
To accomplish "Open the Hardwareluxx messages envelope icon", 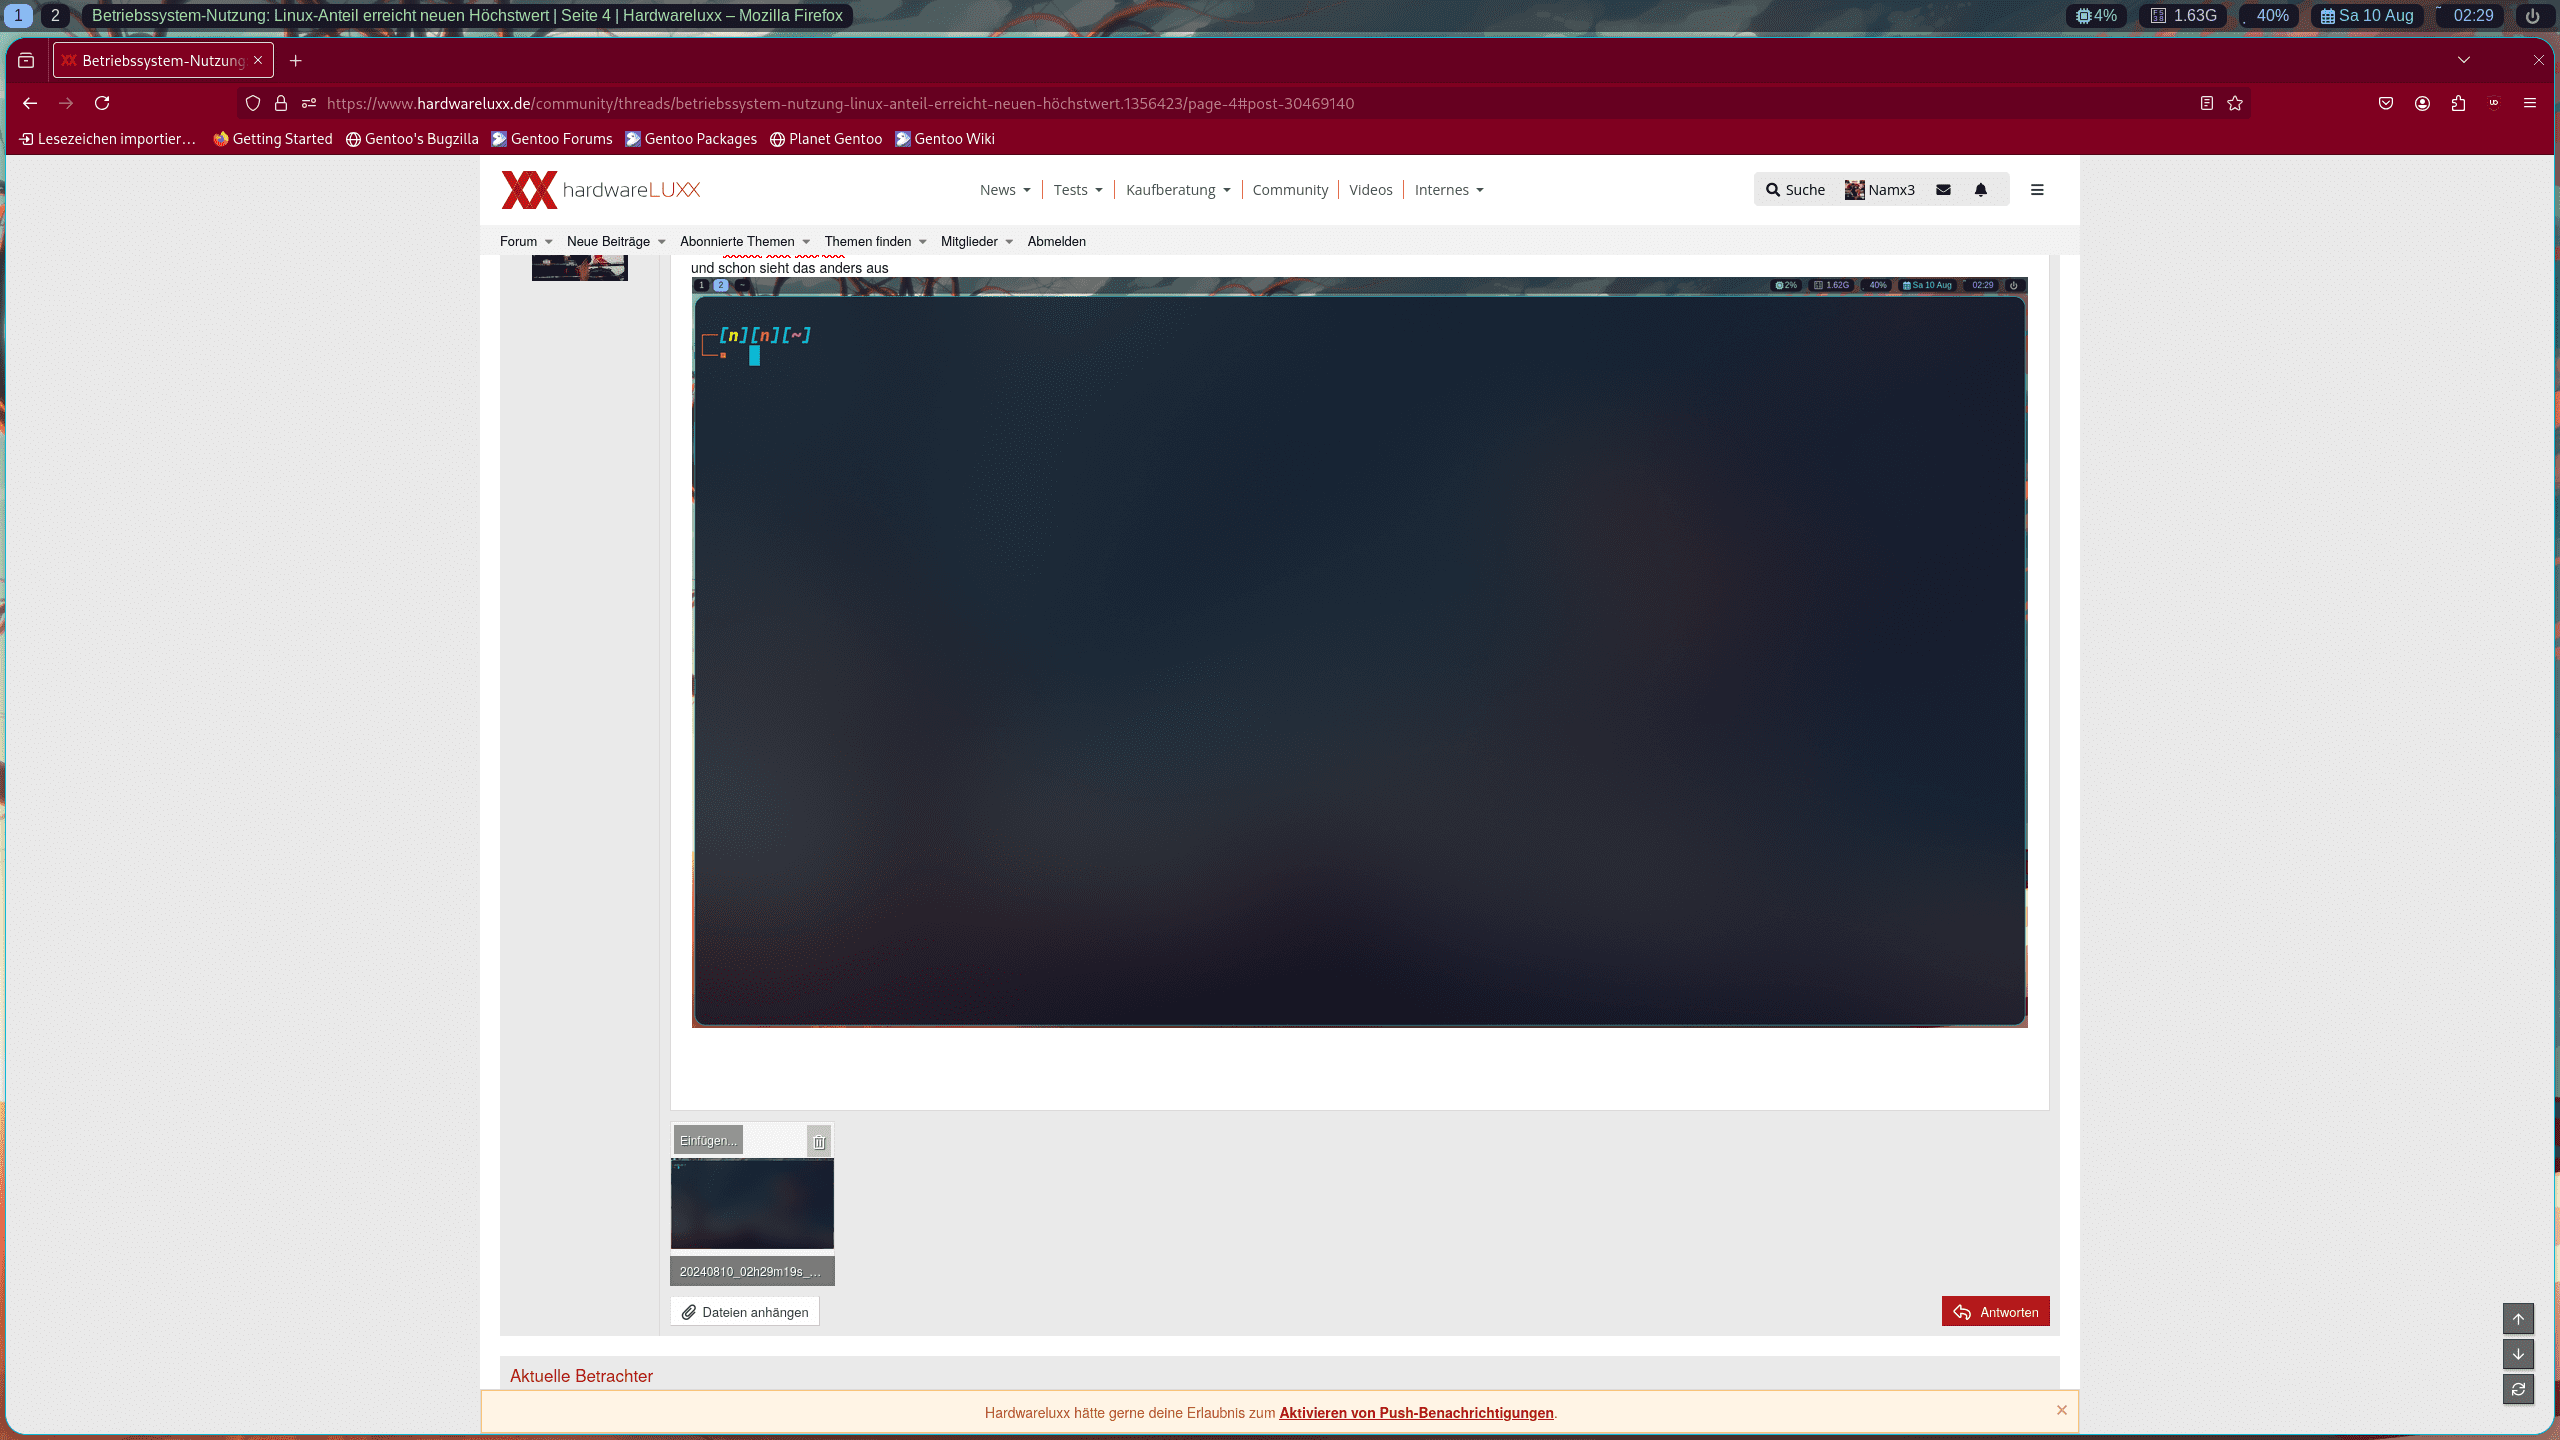I will click(1943, 190).
